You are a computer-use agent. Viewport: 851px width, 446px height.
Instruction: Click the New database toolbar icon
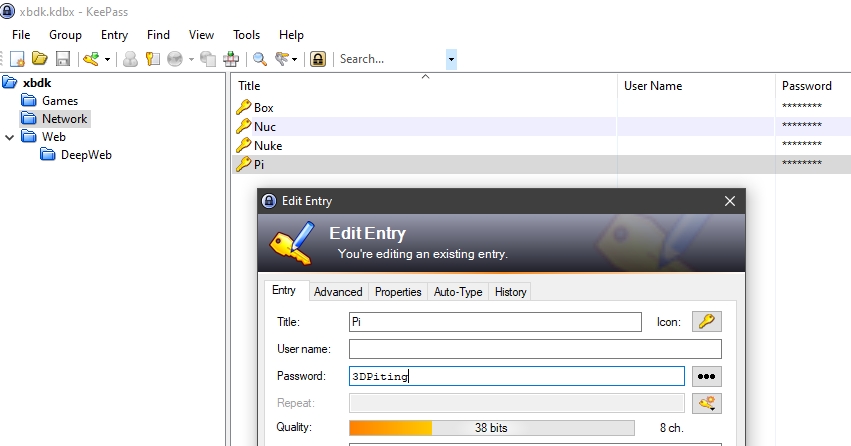click(17, 59)
